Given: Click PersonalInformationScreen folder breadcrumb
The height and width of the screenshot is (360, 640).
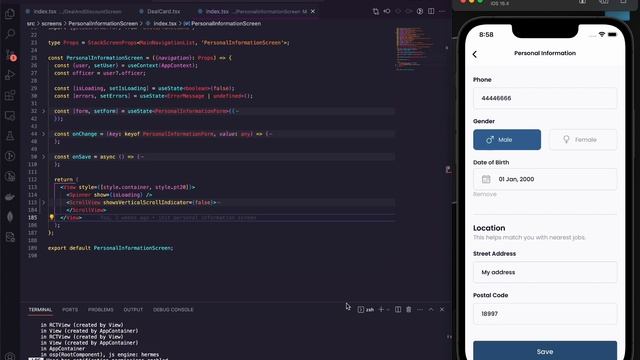Looking at the screenshot, I should (103, 23).
